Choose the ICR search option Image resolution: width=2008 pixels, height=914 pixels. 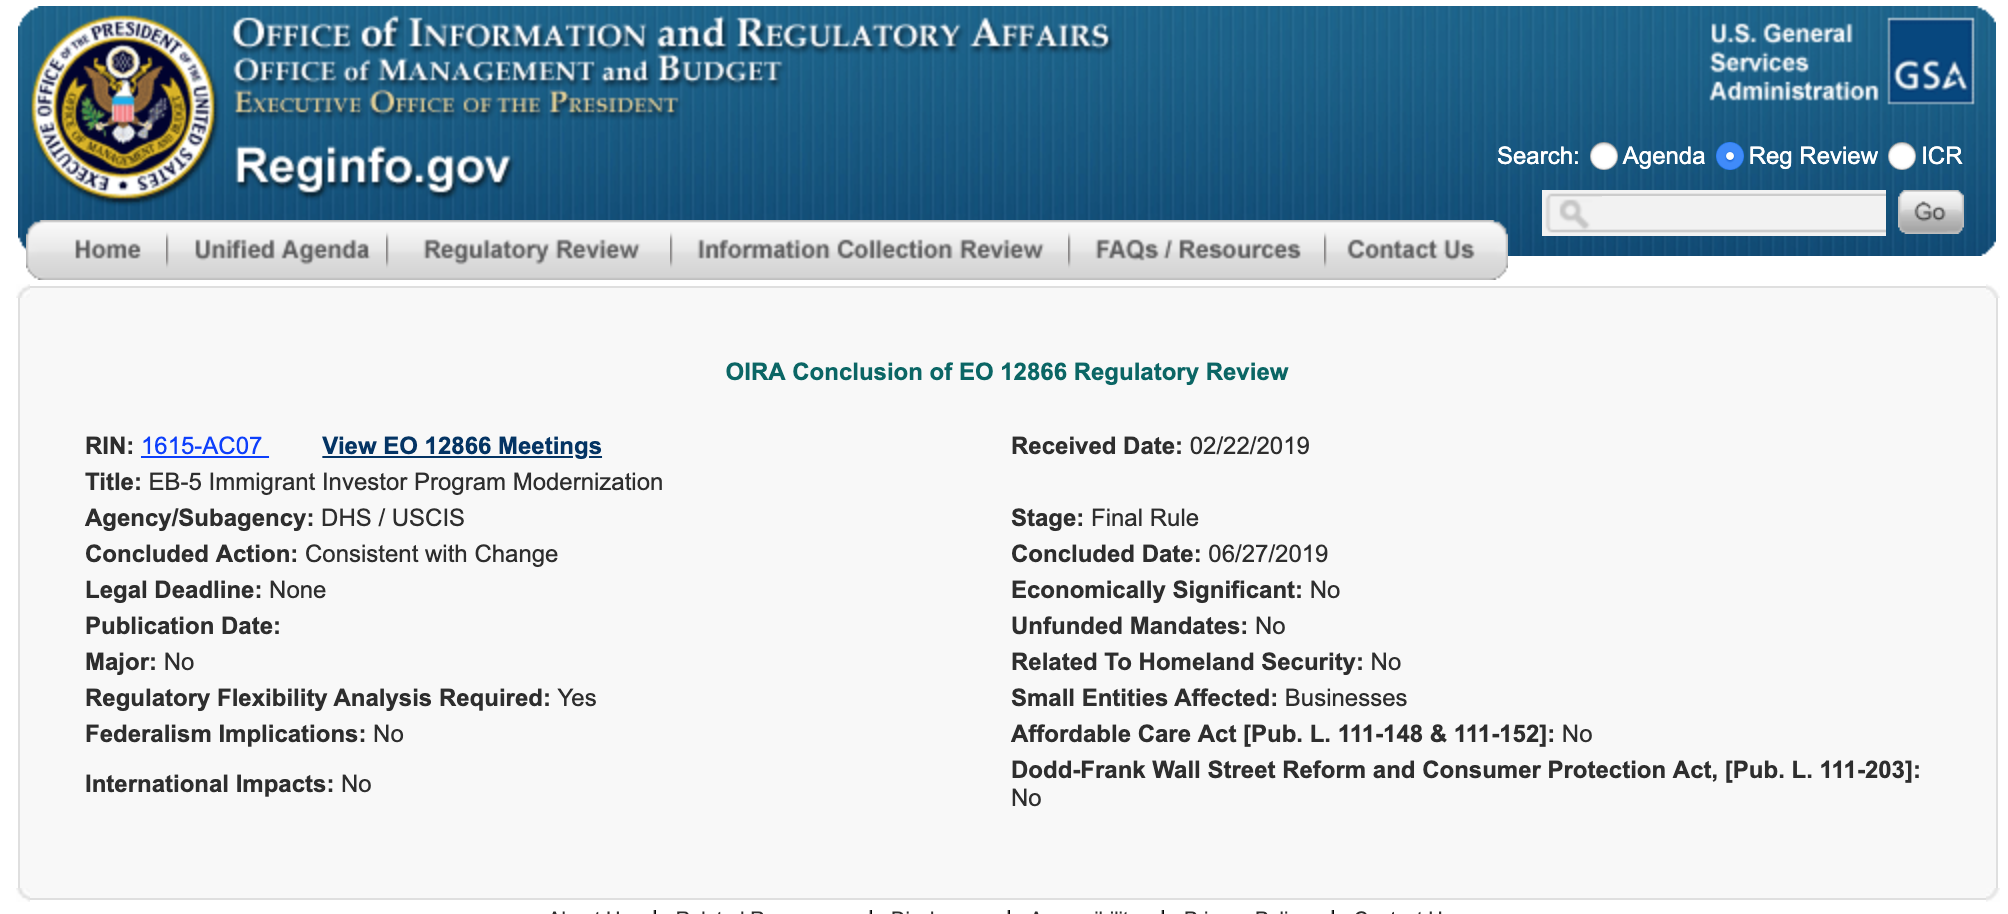click(1901, 156)
